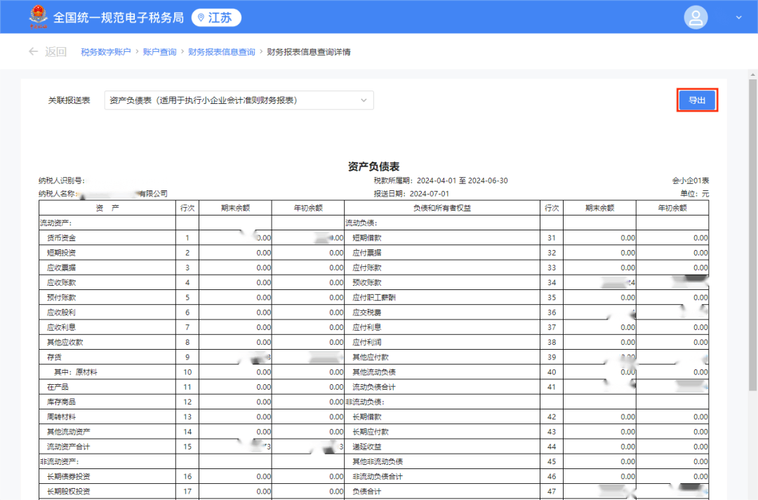Click the 应收账款 row label
This screenshot has width=758, height=500.
coord(61,283)
